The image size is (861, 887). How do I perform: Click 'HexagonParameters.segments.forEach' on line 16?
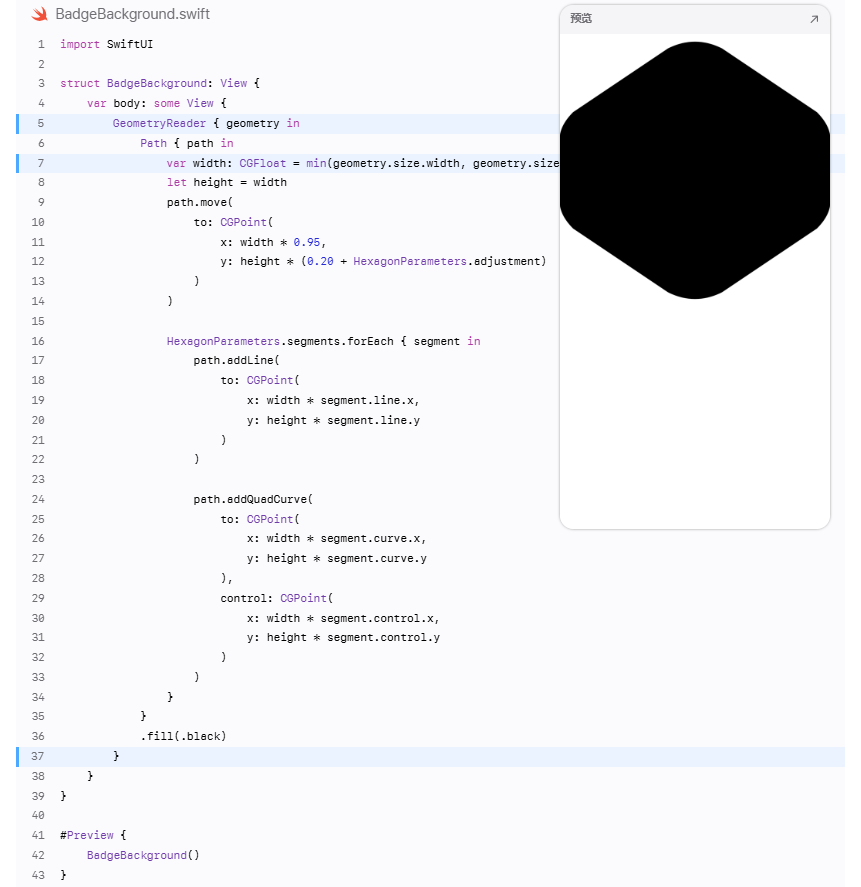(280, 341)
